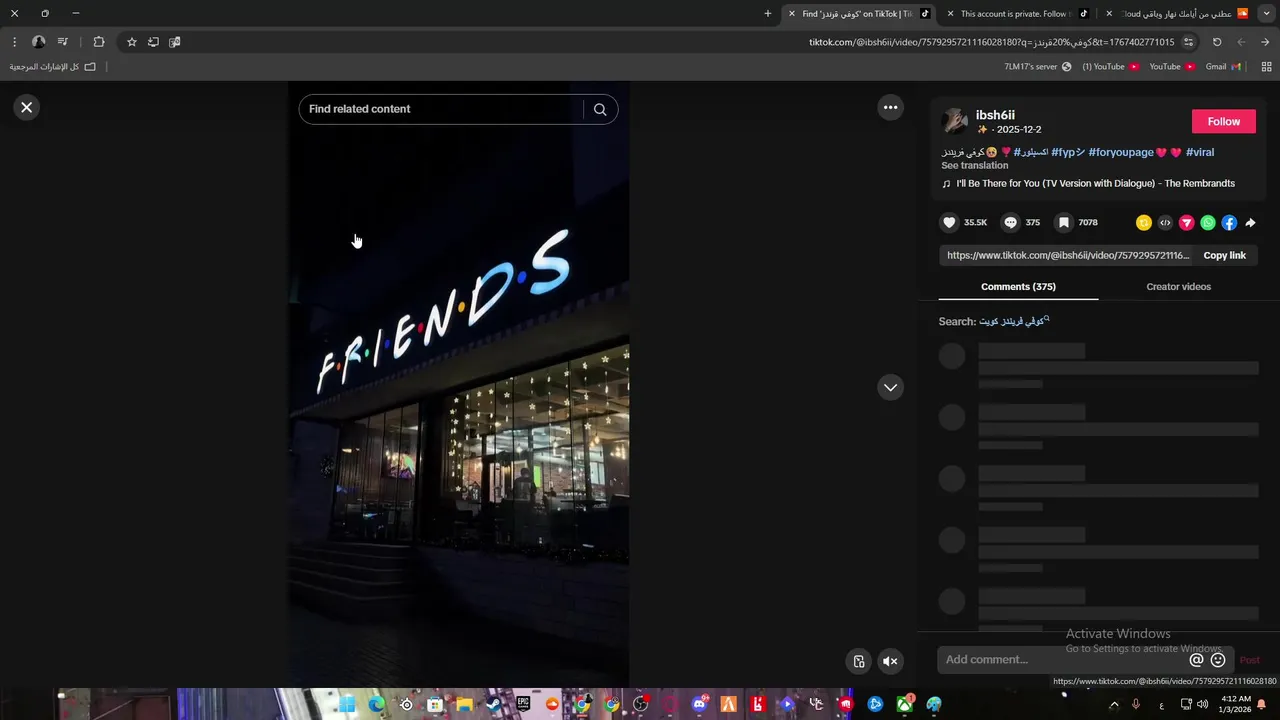The width and height of the screenshot is (1280, 720).
Task: Bookmark the video to favorites
Action: pos(1064,222)
